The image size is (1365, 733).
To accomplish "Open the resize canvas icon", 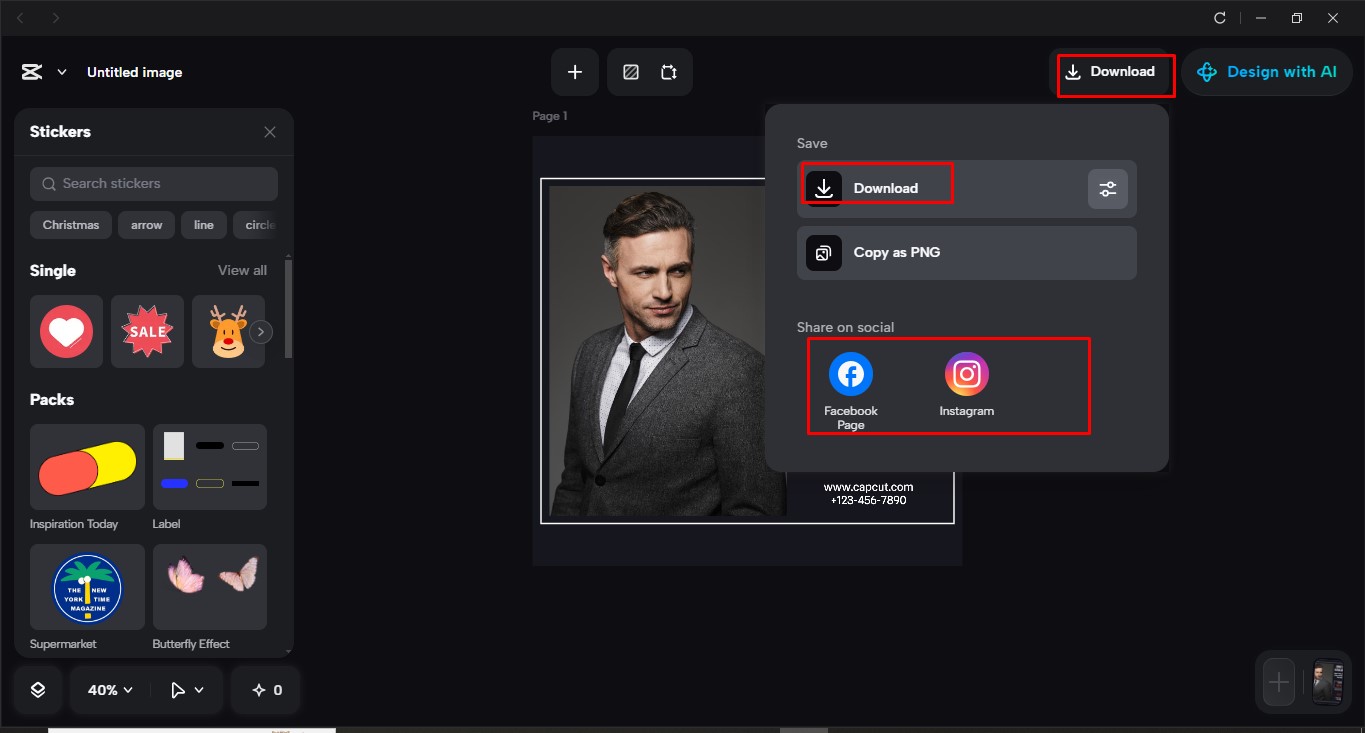I will [x=668, y=71].
